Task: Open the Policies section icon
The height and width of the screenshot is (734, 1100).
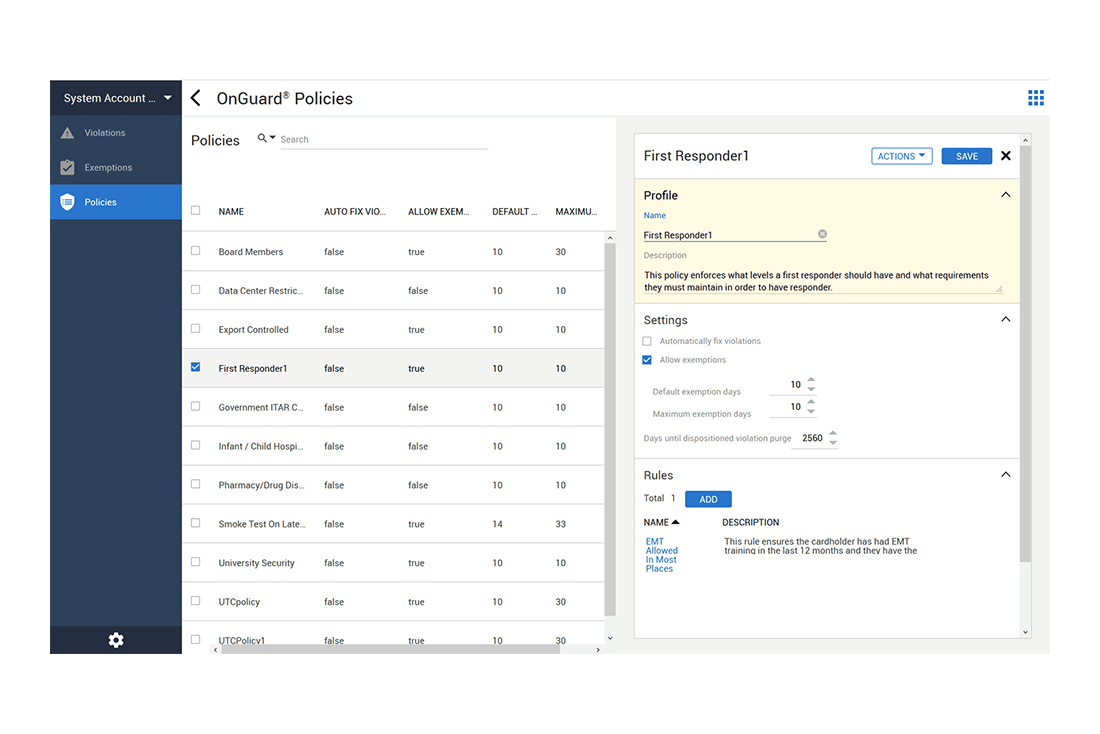Action: tap(66, 201)
